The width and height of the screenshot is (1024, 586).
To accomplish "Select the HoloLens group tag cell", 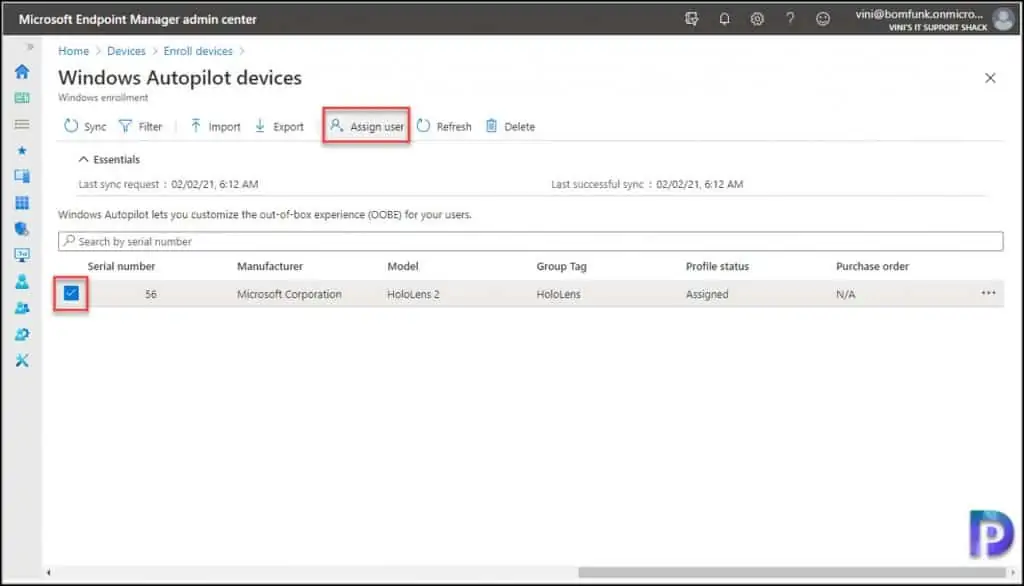I will (x=558, y=294).
